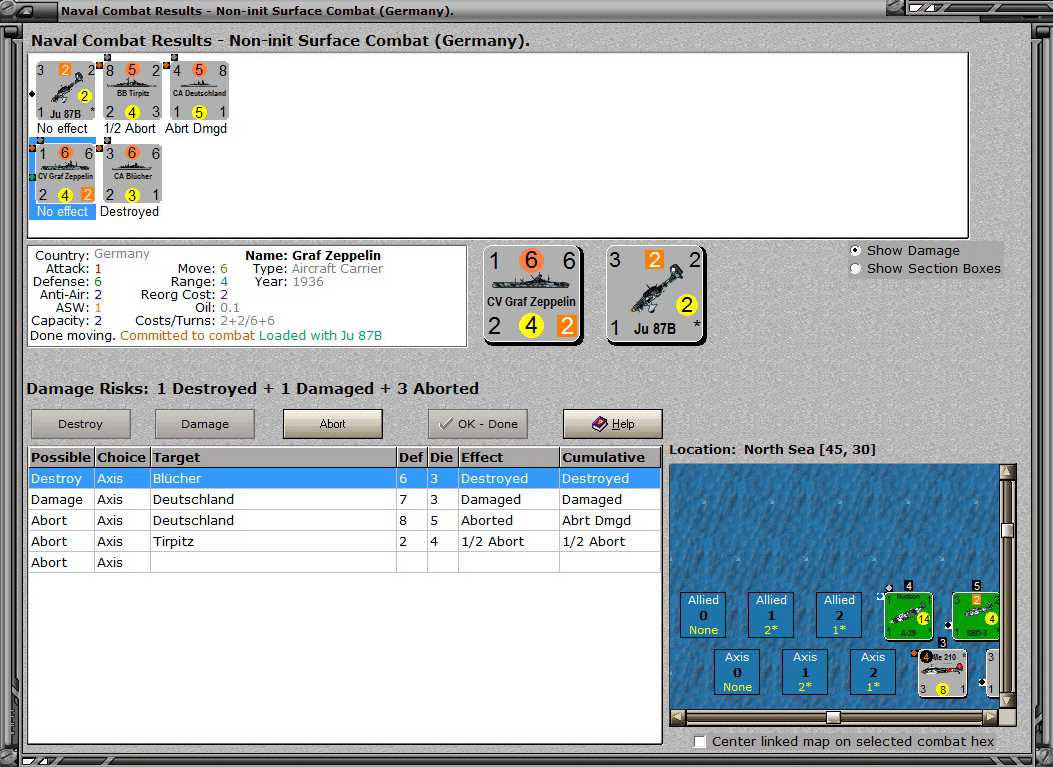Click the Abort button
This screenshot has height=767, width=1053.
[x=332, y=424]
